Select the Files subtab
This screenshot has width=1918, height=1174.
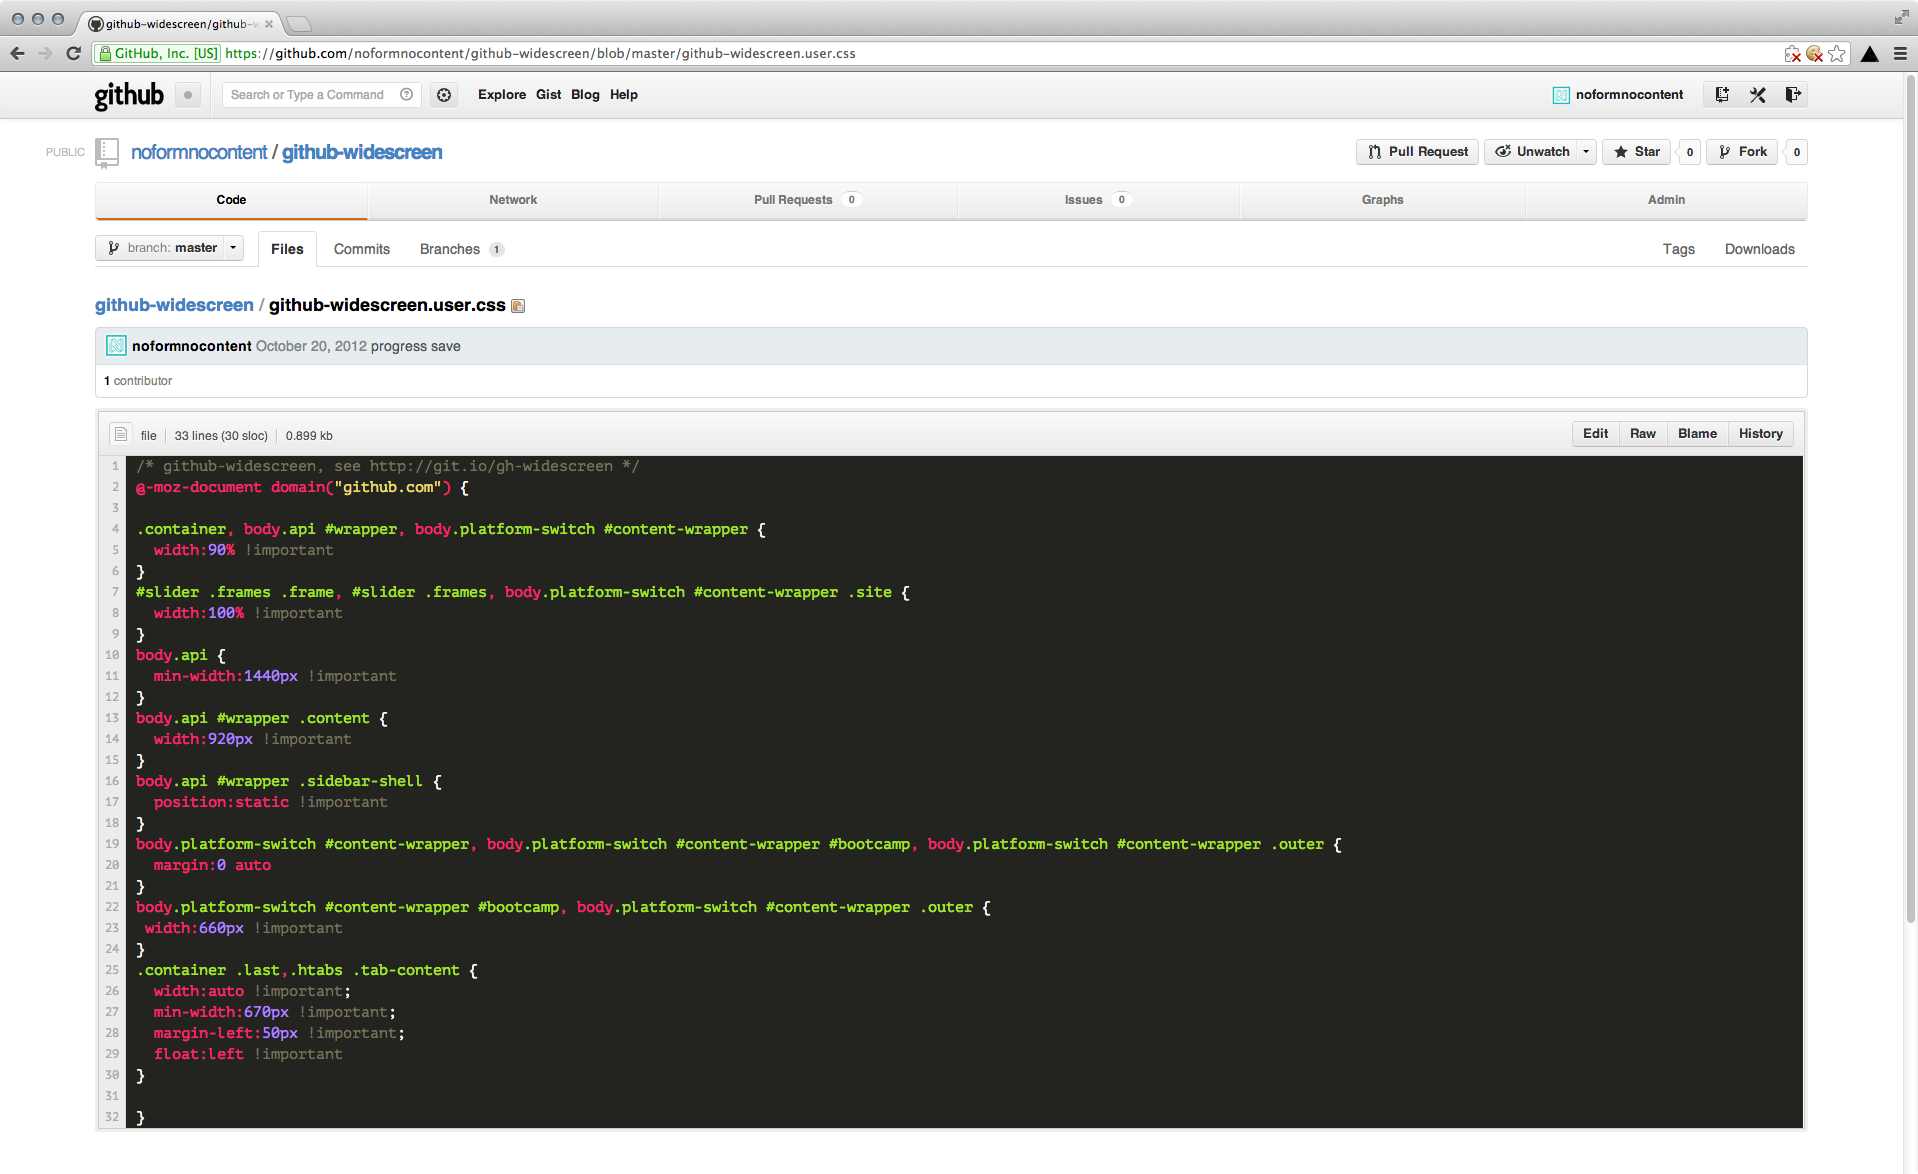pos(287,249)
